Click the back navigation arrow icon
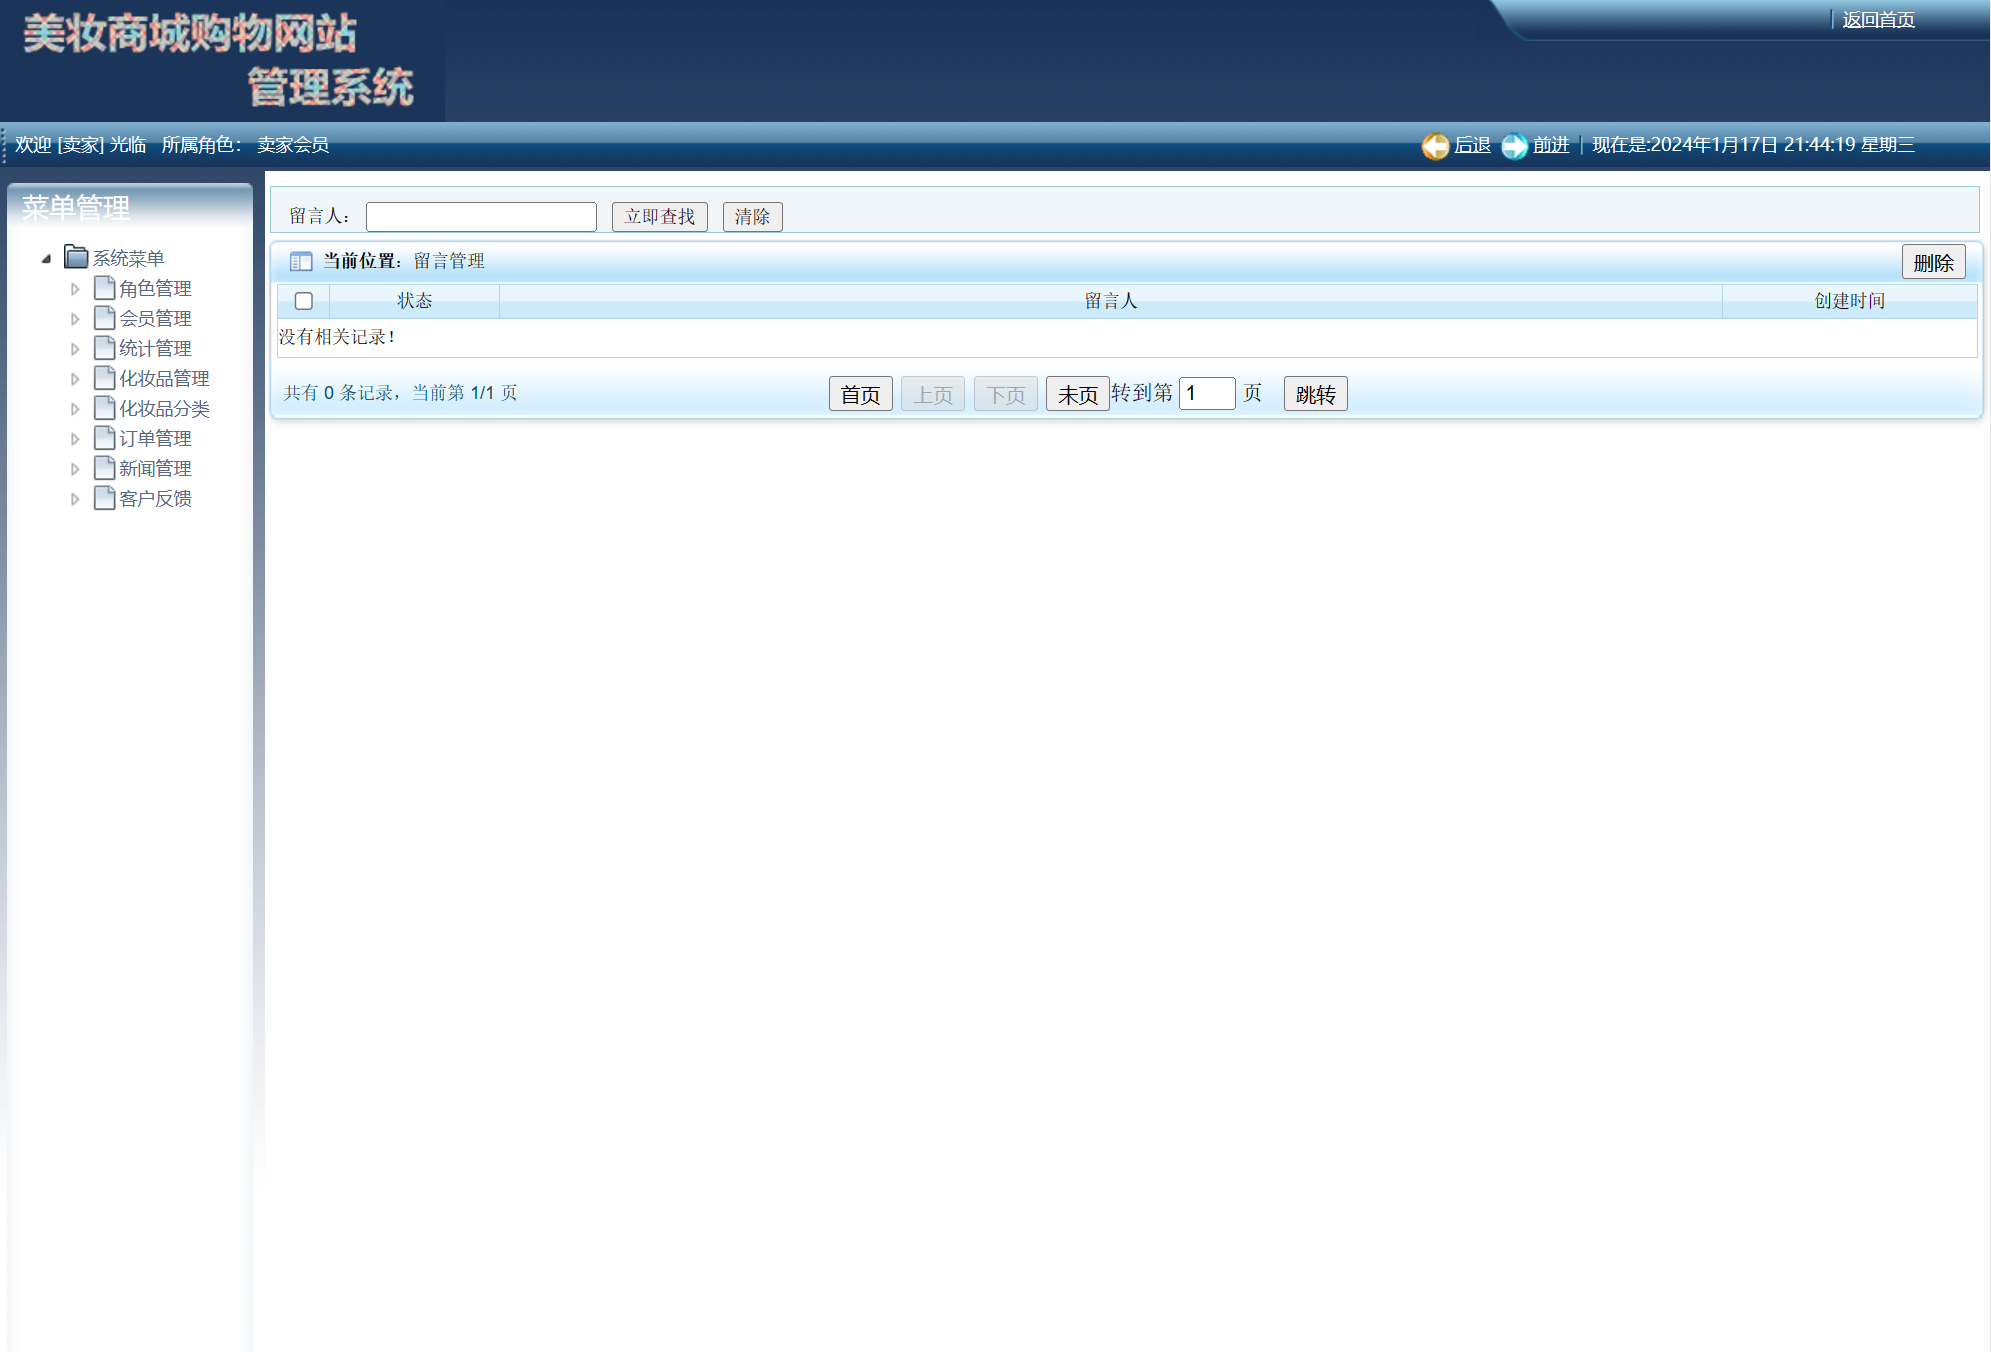Image resolution: width=1991 pixels, height=1352 pixels. (1436, 145)
